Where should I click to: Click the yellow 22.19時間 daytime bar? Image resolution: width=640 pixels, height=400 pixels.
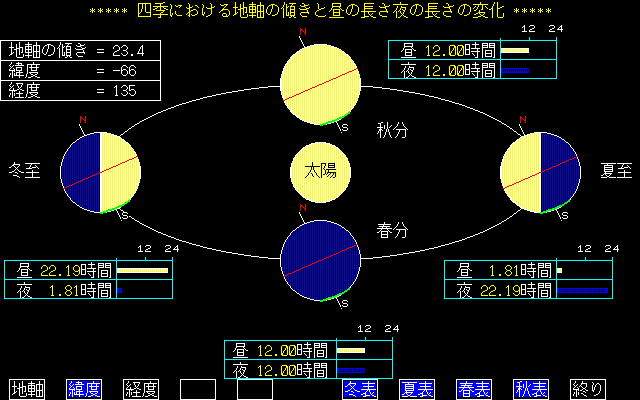pyautogui.click(x=143, y=270)
